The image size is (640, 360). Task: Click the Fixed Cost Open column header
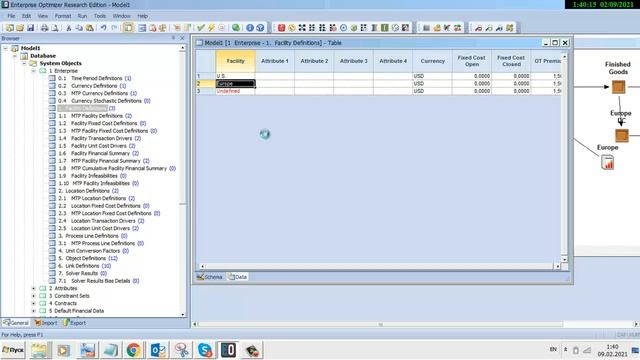pyautogui.click(x=472, y=61)
